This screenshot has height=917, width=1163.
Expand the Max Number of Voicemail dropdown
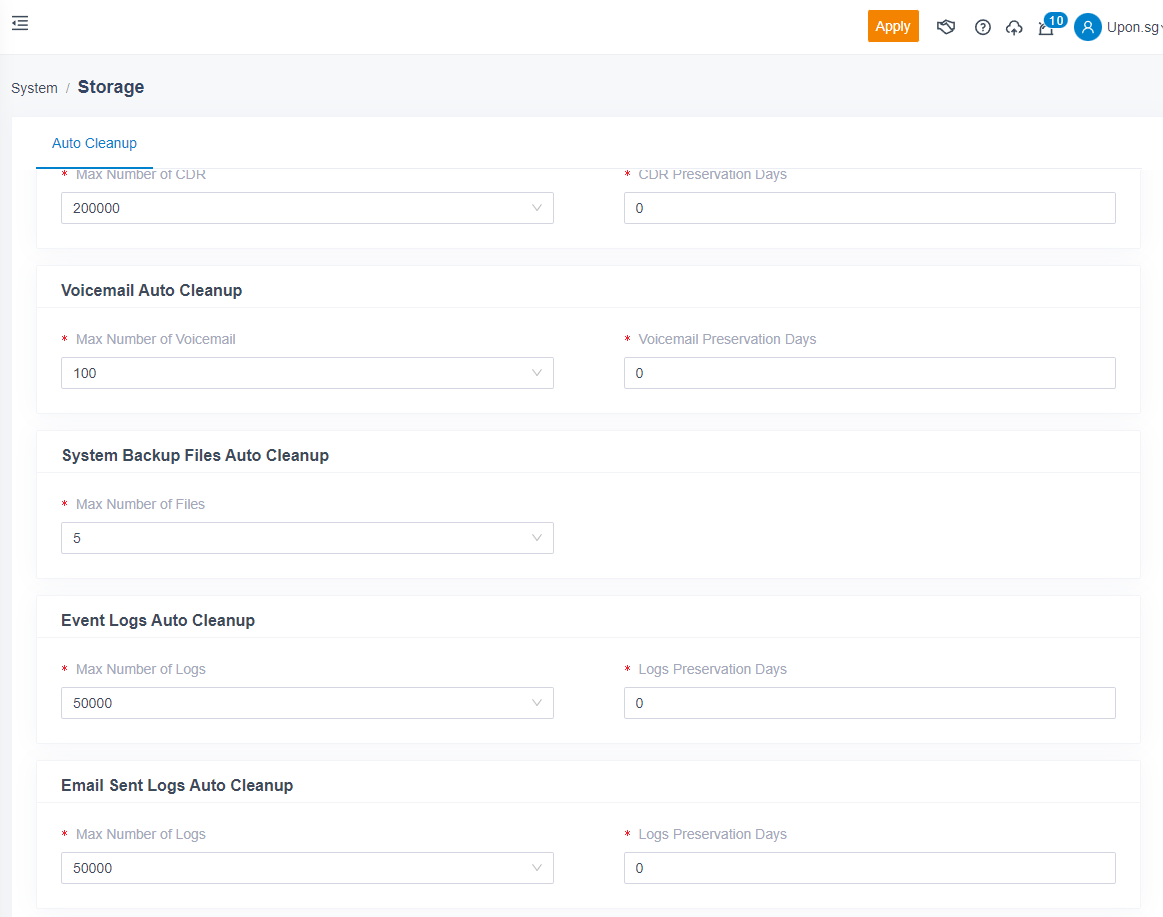(307, 373)
